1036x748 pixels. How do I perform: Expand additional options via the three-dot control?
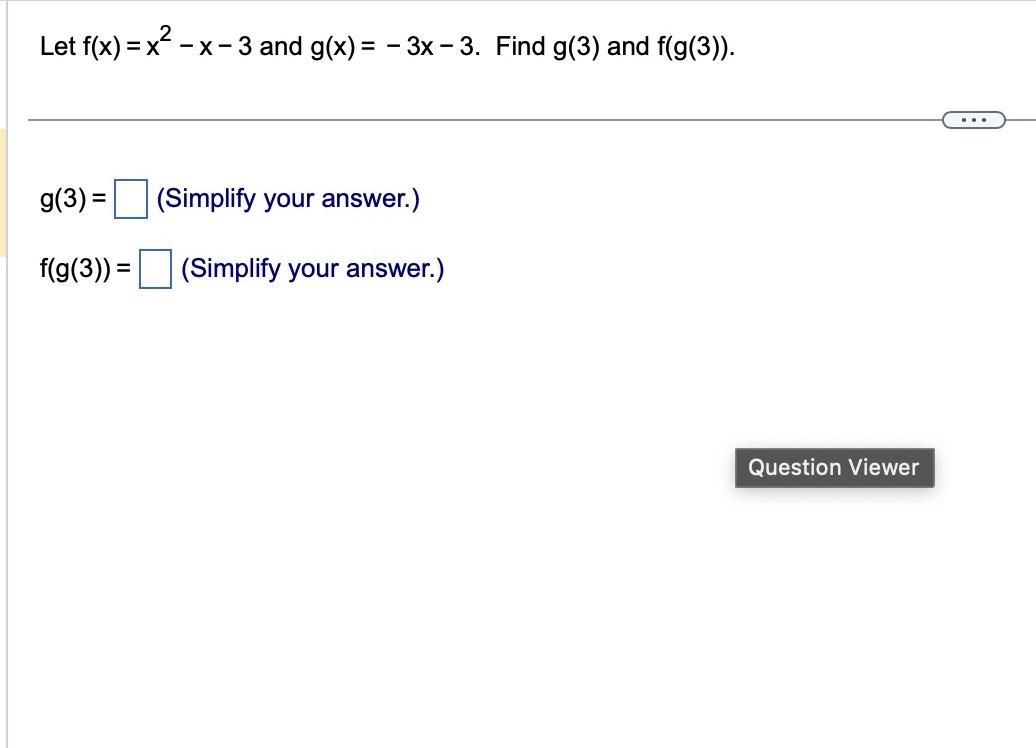[x=973, y=119]
